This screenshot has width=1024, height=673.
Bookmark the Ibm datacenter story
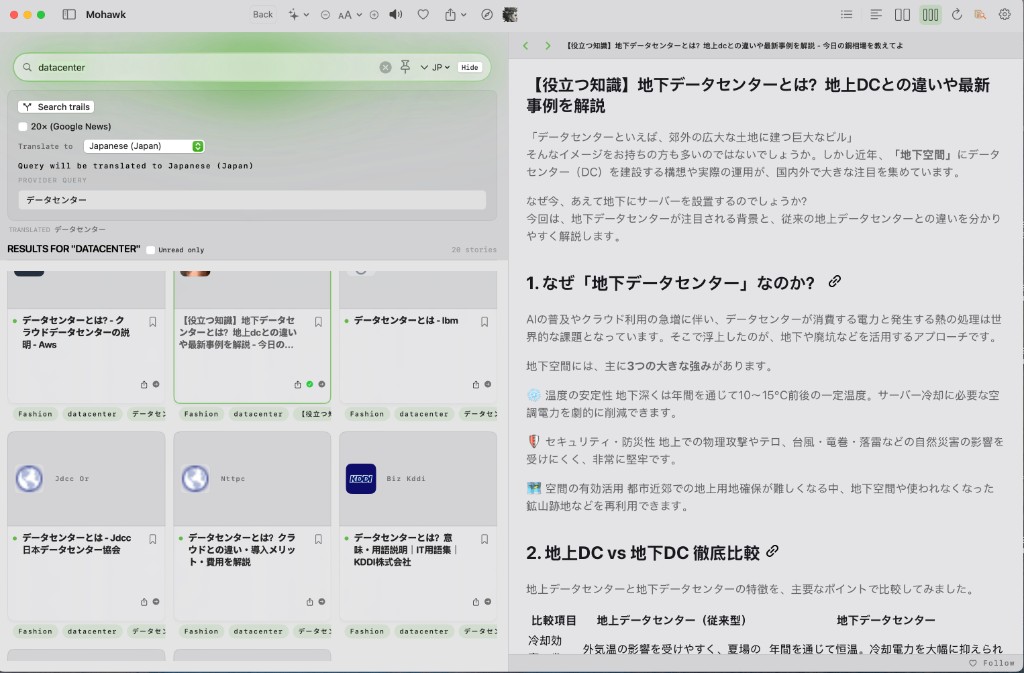pyautogui.click(x=484, y=322)
